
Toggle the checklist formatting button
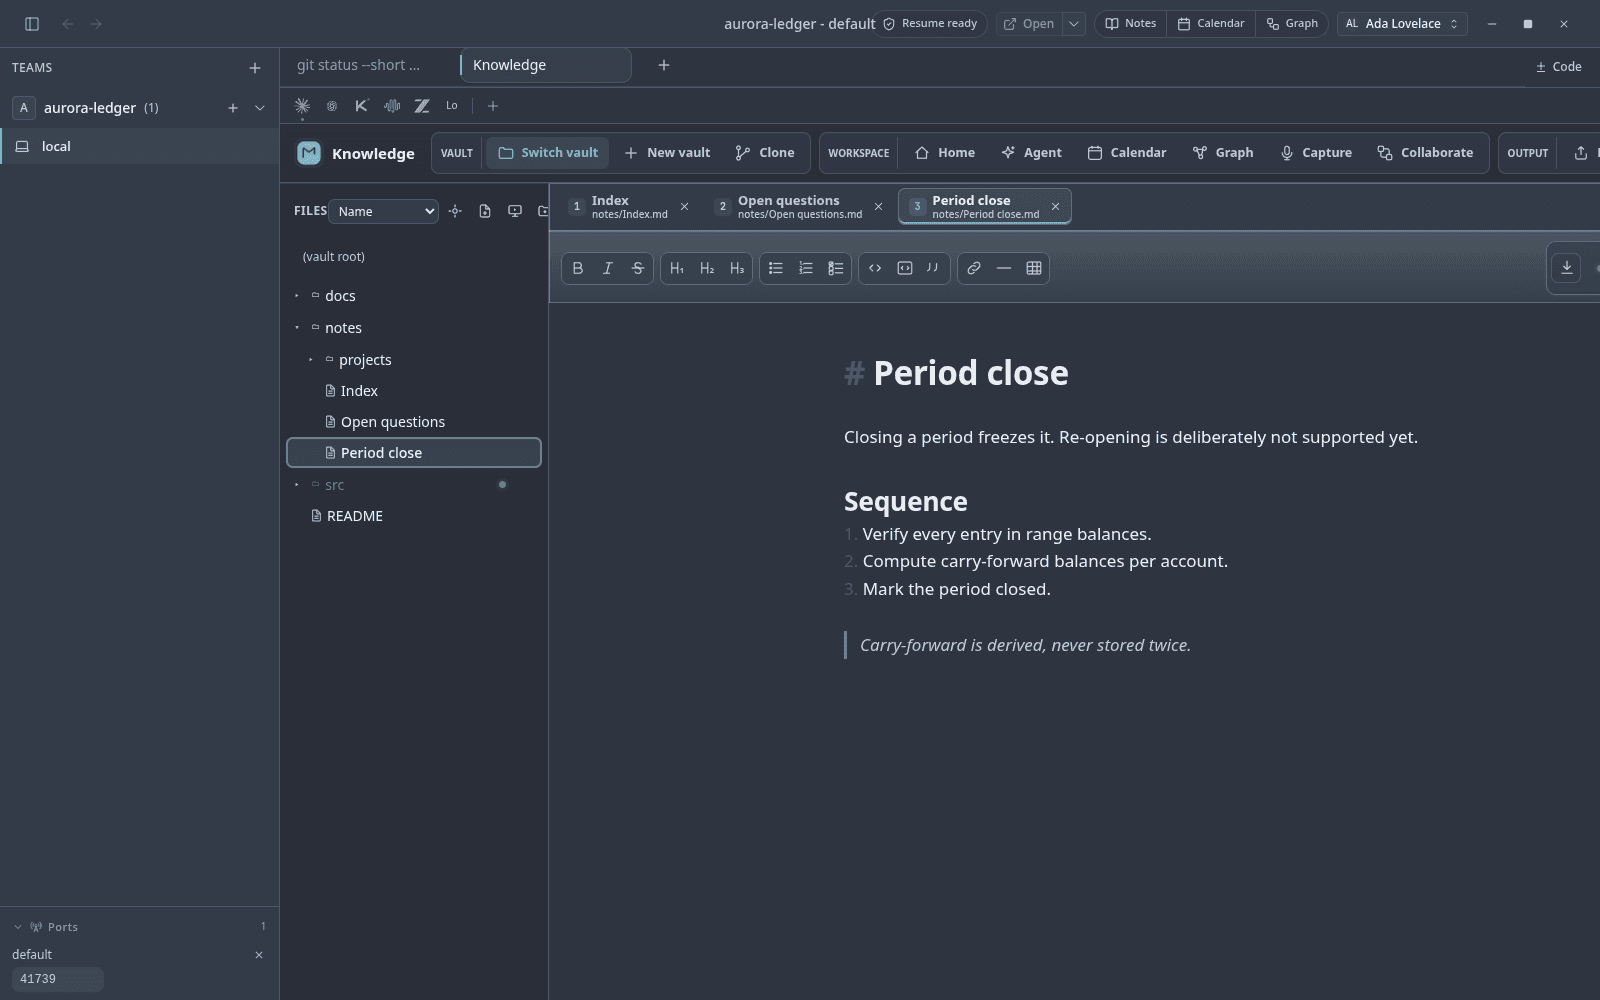(836, 268)
